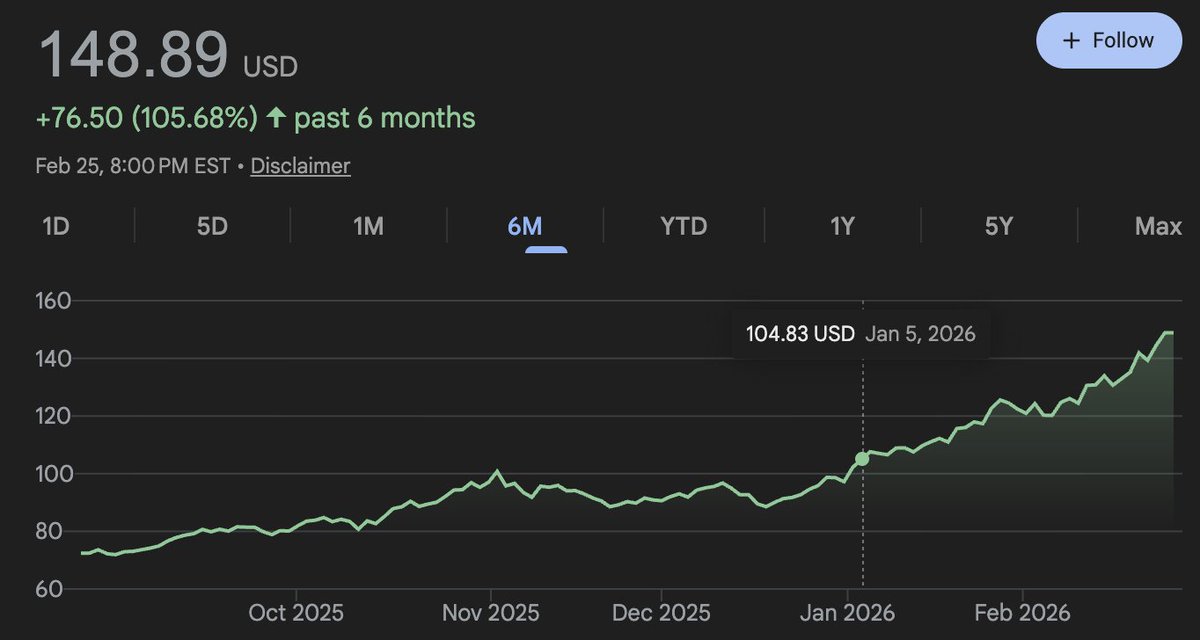
Task: Click the Nov 2025 axis label
Action: click(x=490, y=612)
